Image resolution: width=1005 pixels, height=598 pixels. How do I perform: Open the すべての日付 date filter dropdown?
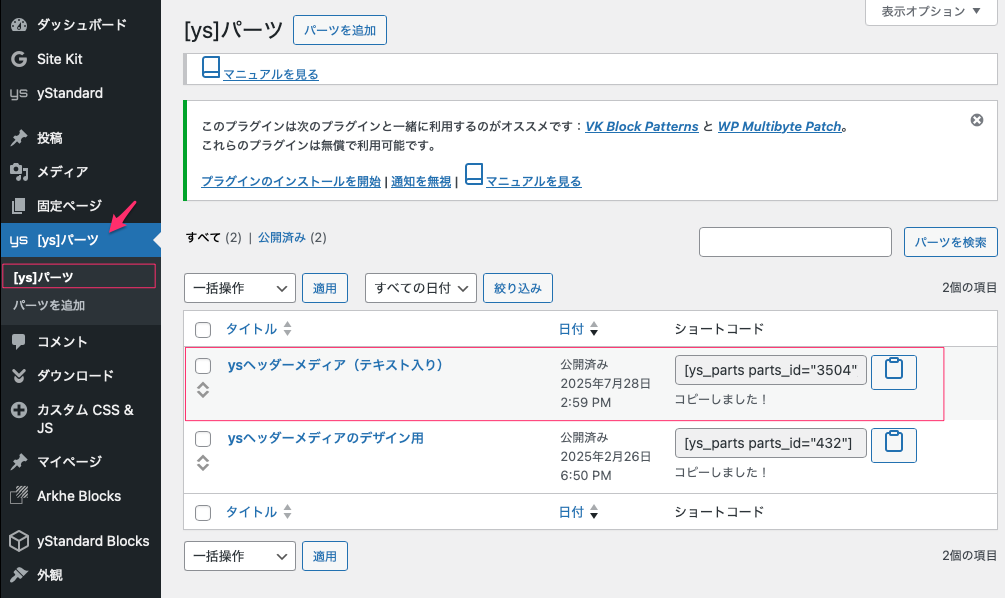point(420,288)
